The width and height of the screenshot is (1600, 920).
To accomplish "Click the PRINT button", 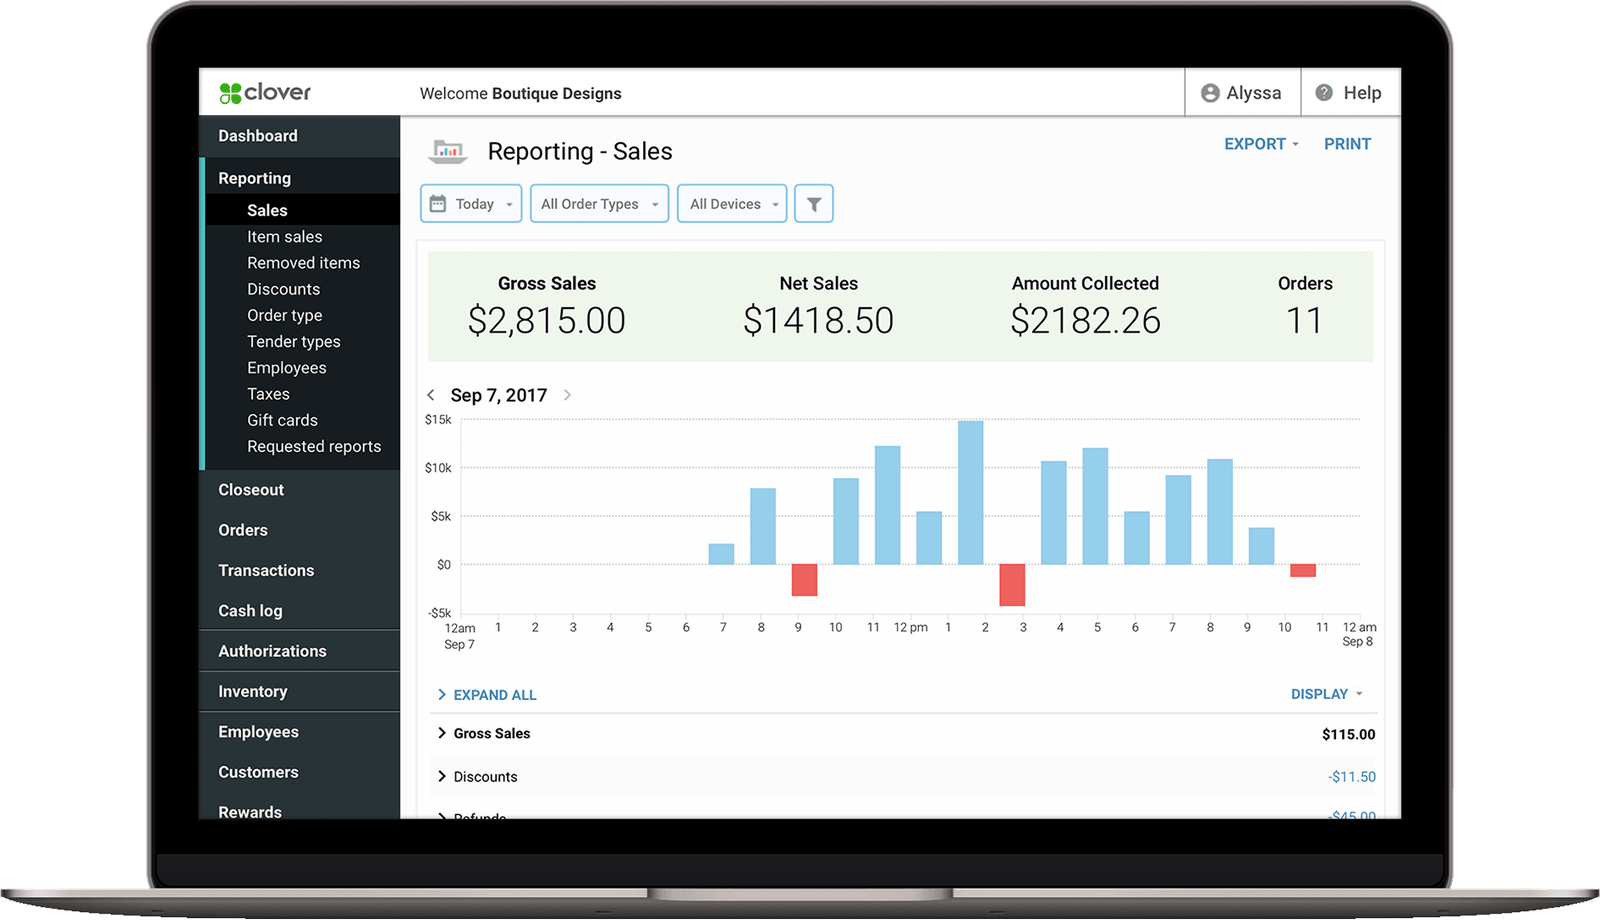I will (x=1347, y=144).
